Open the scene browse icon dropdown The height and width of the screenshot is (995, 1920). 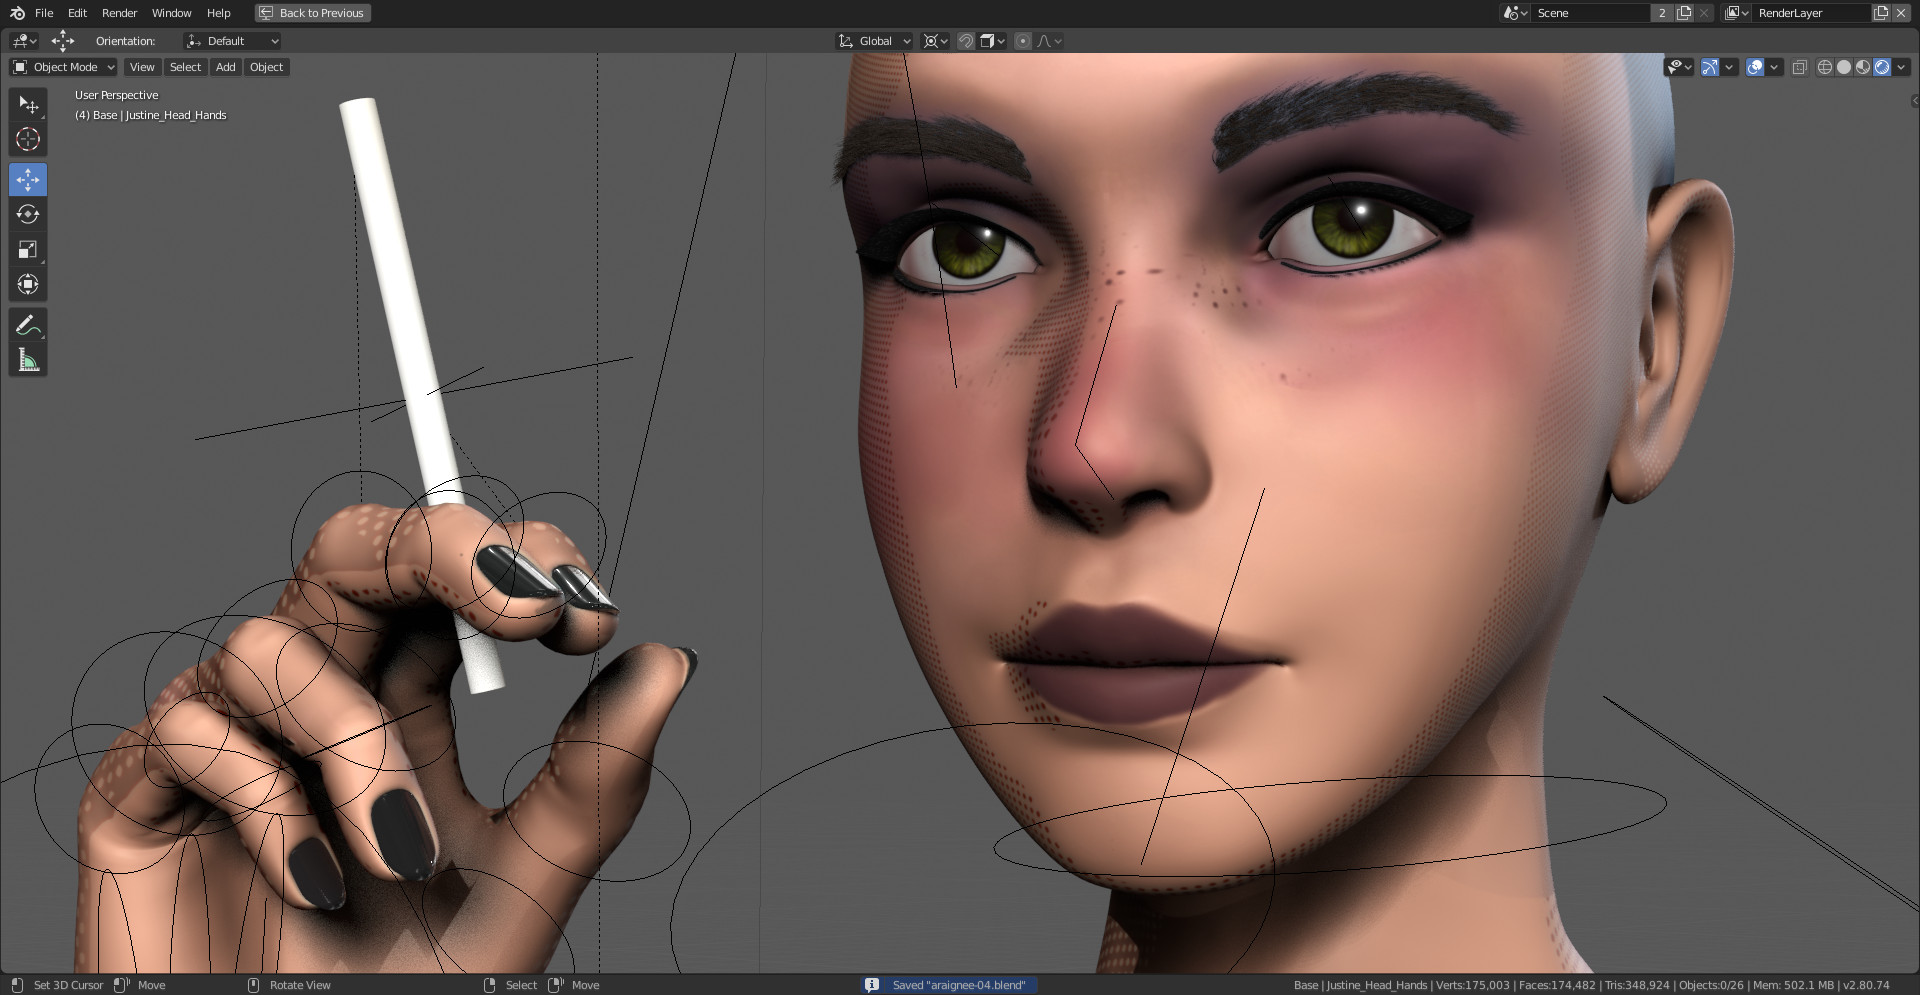click(x=1516, y=13)
